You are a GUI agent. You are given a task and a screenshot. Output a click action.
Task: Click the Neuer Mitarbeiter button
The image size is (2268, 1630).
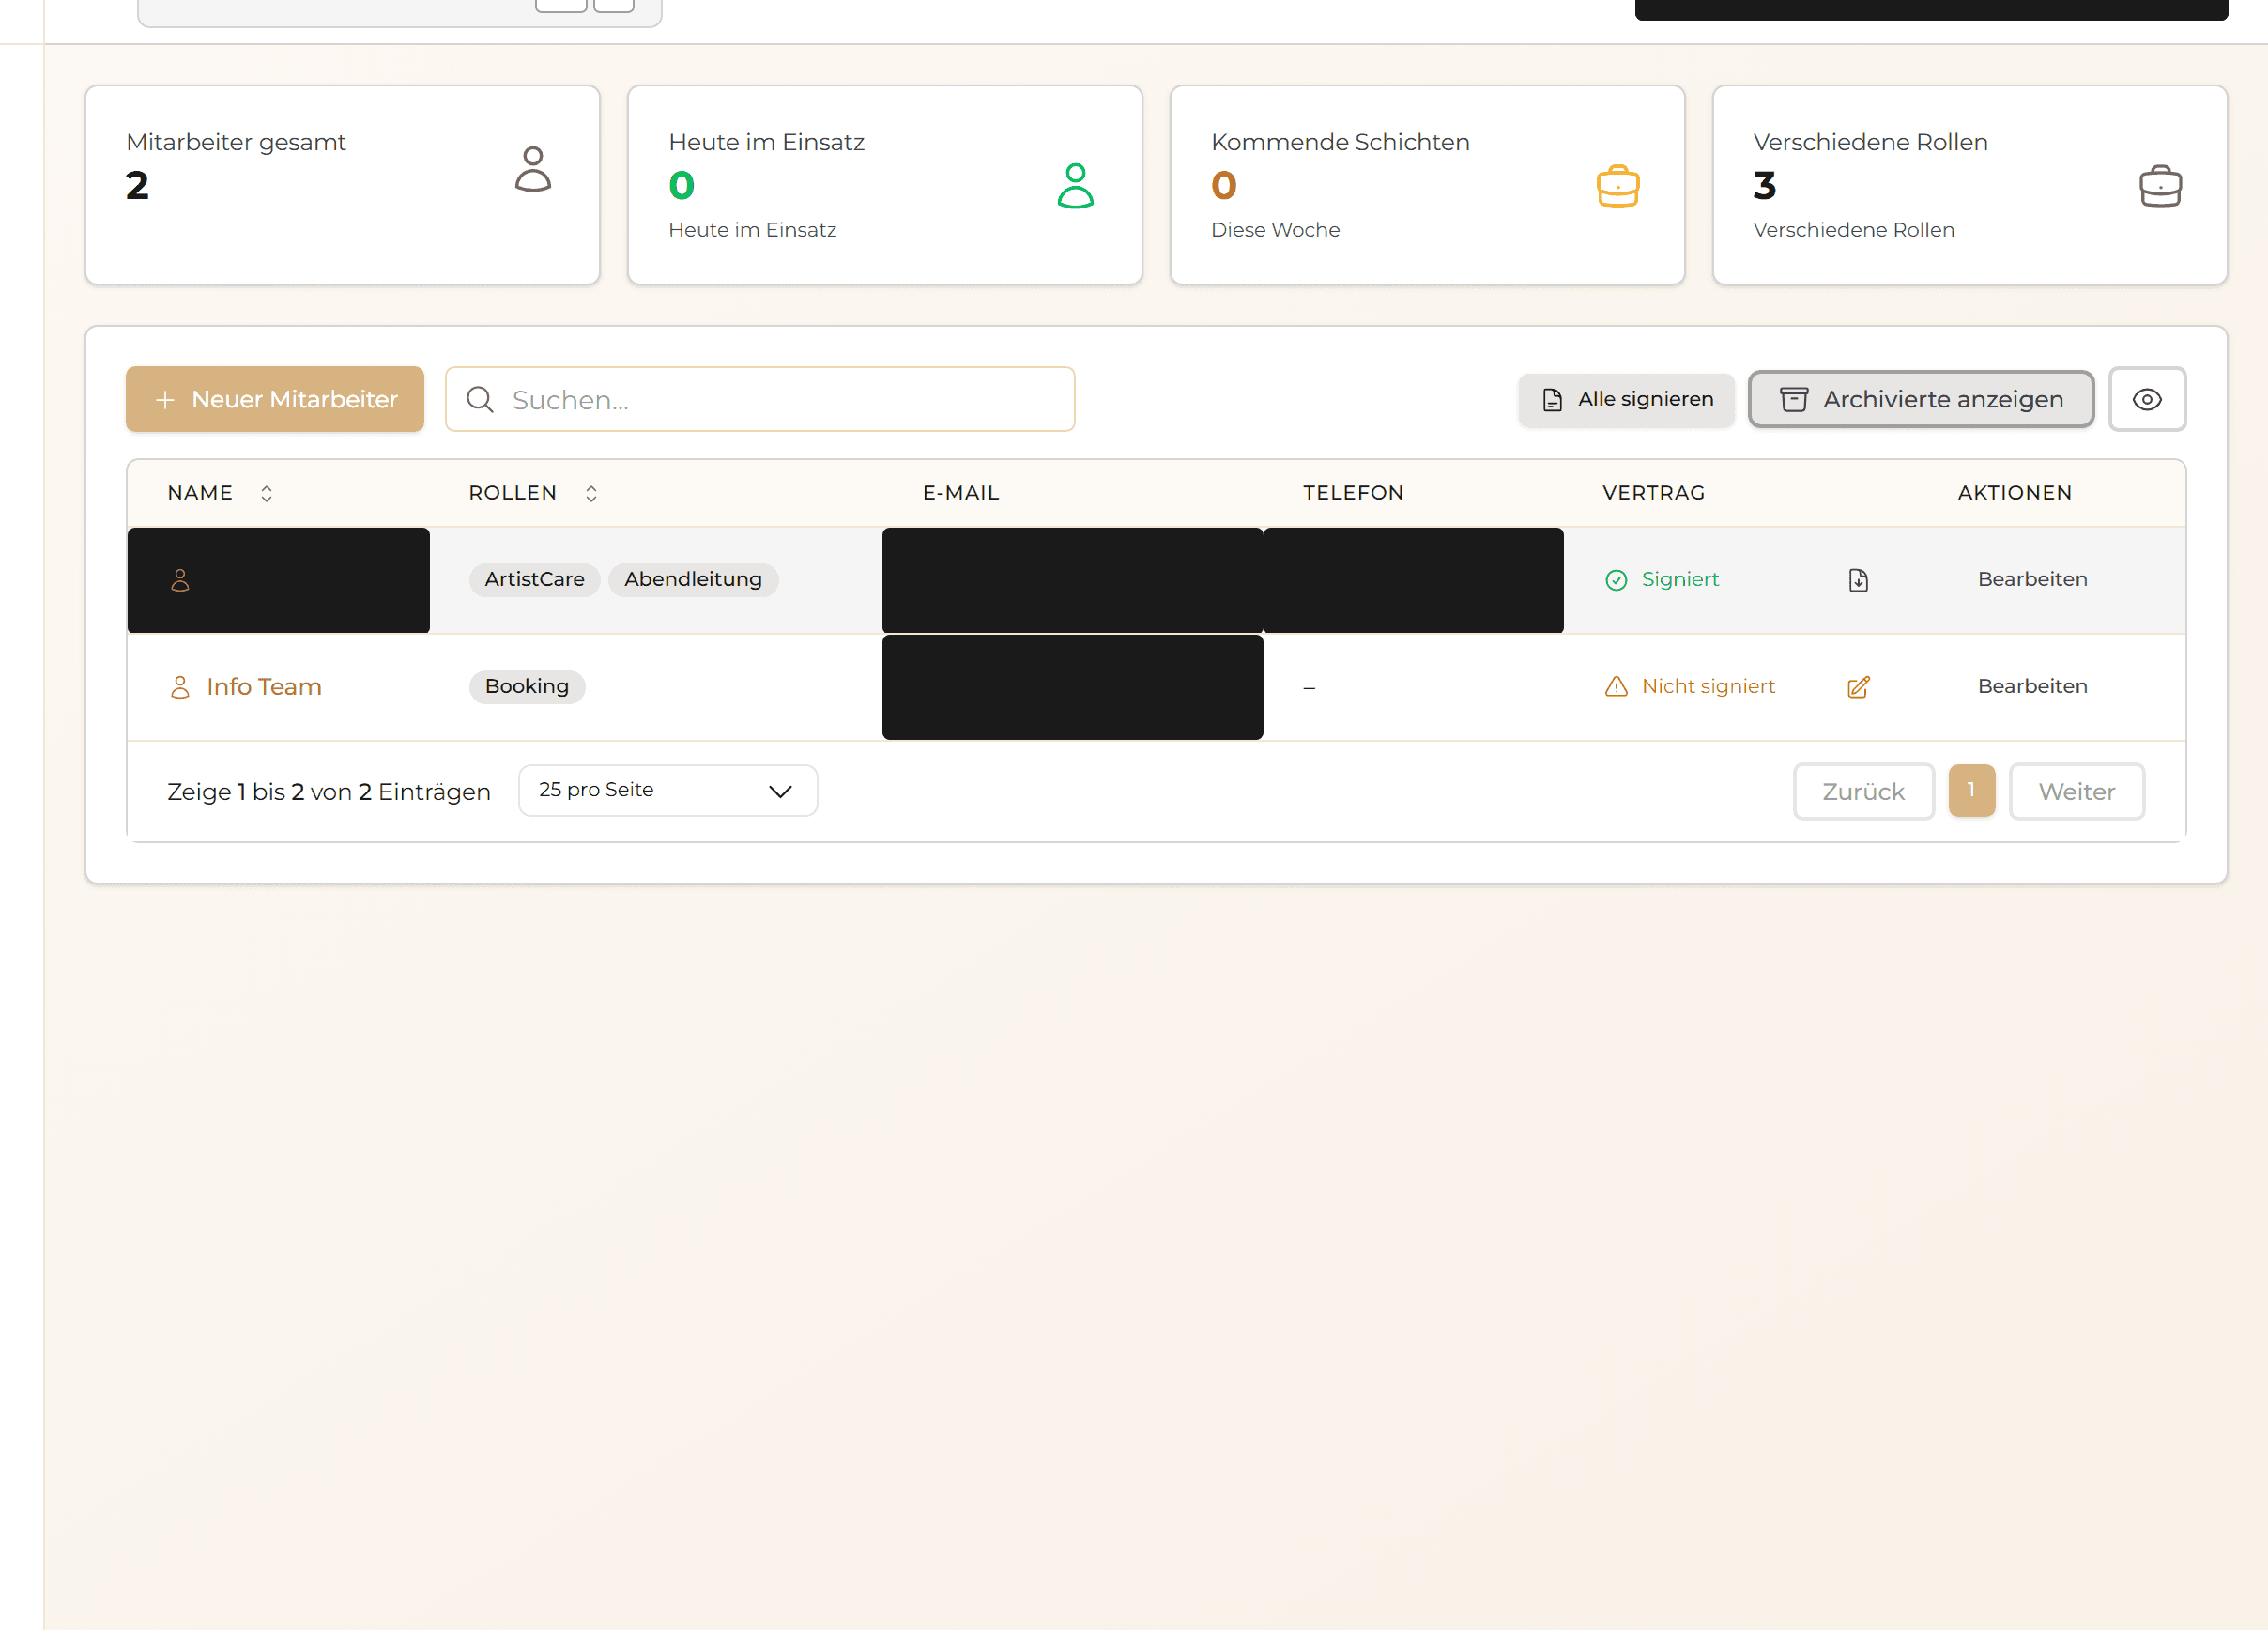(275, 400)
